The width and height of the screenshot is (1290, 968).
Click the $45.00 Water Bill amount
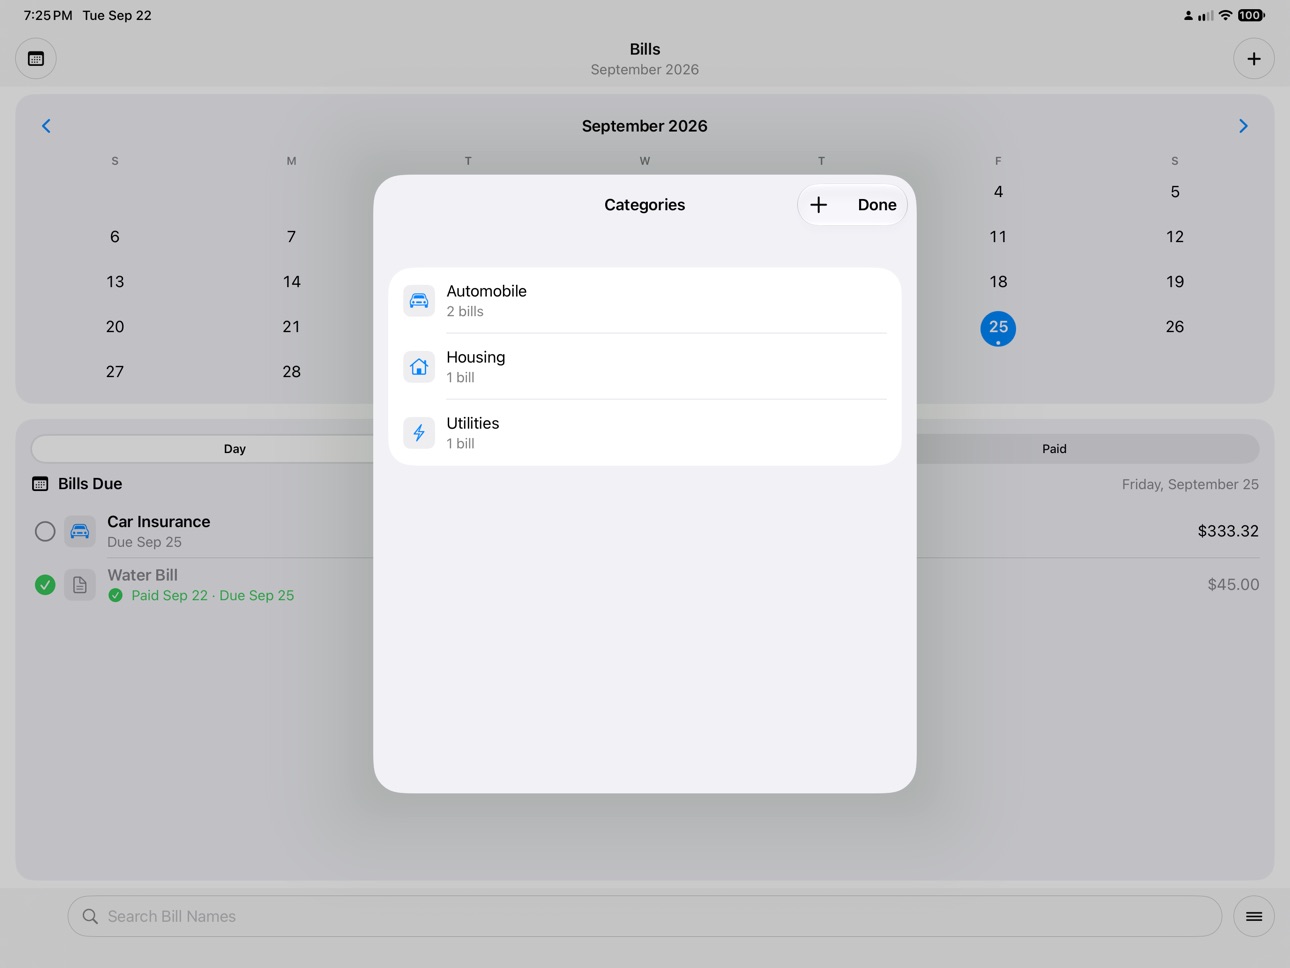tap(1233, 585)
